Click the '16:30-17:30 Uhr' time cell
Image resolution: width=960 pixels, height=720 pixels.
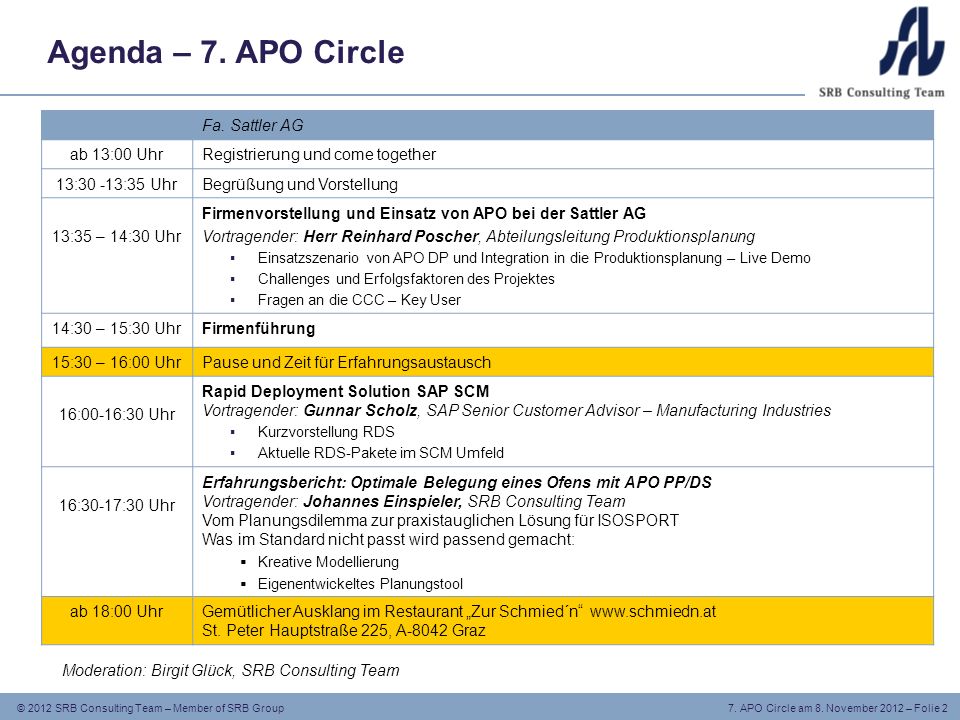pos(117,531)
